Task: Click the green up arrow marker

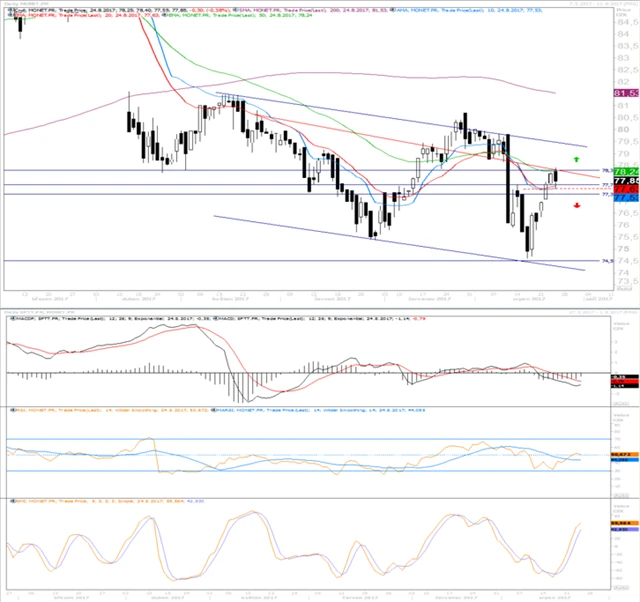Action: (577, 159)
